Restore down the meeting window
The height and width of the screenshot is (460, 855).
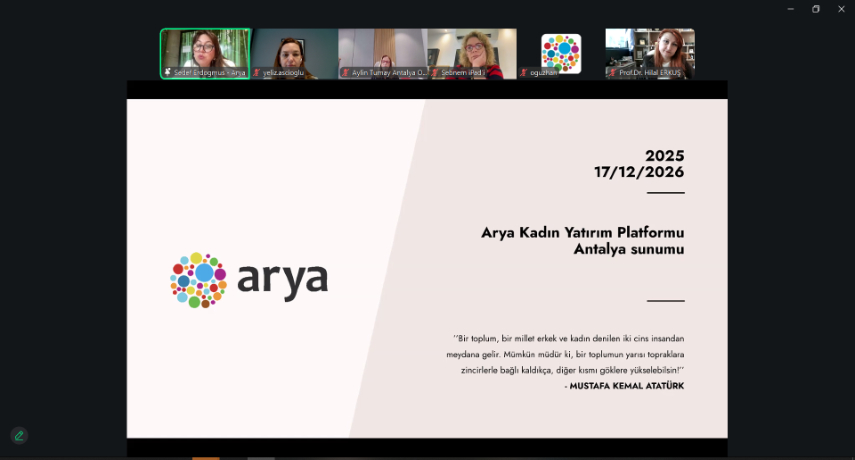pyautogui.click(x=815, y=9)
